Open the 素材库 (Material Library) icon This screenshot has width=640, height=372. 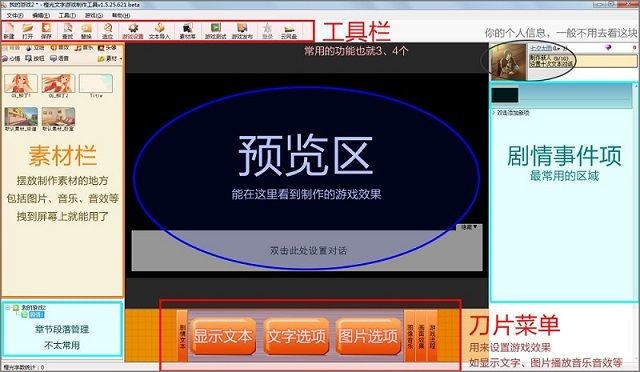tap(187, 31)
